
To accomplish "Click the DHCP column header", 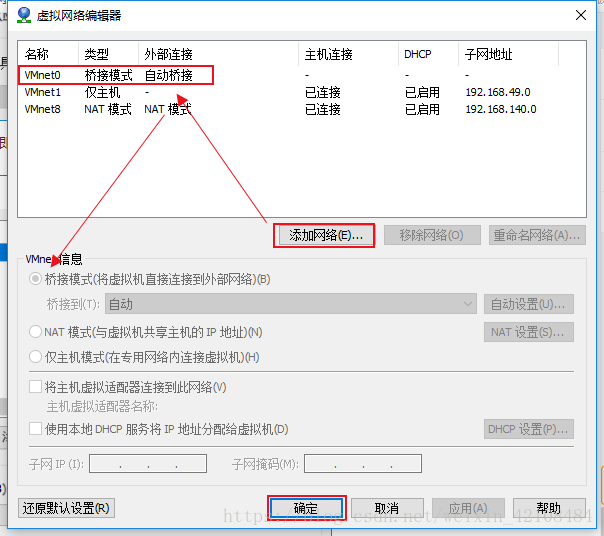I will pos(429,54).
